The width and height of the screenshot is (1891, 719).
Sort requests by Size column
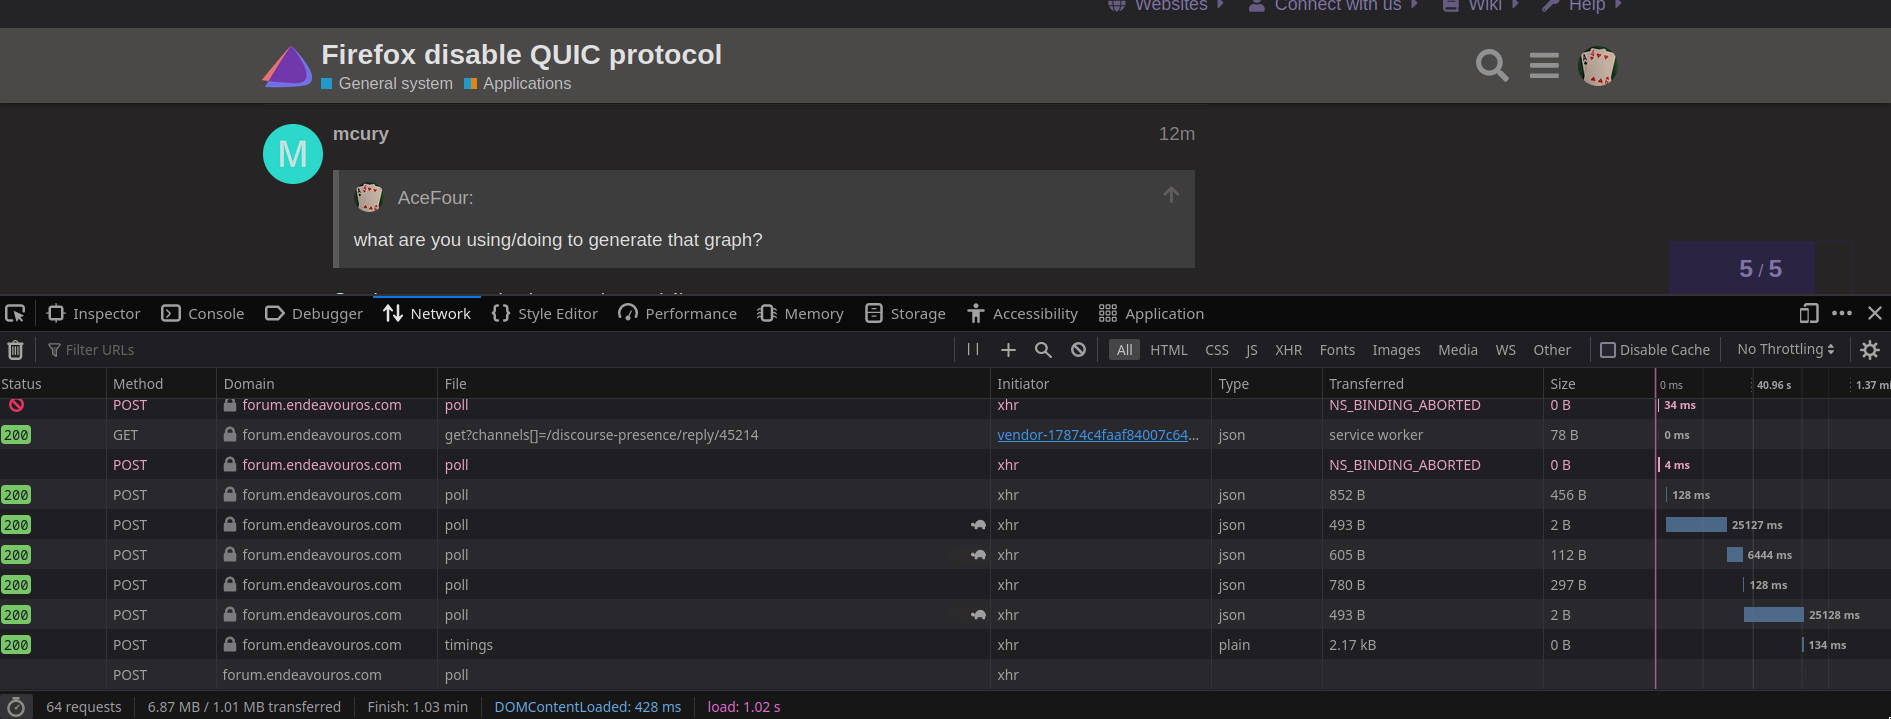coord(1598,384)
